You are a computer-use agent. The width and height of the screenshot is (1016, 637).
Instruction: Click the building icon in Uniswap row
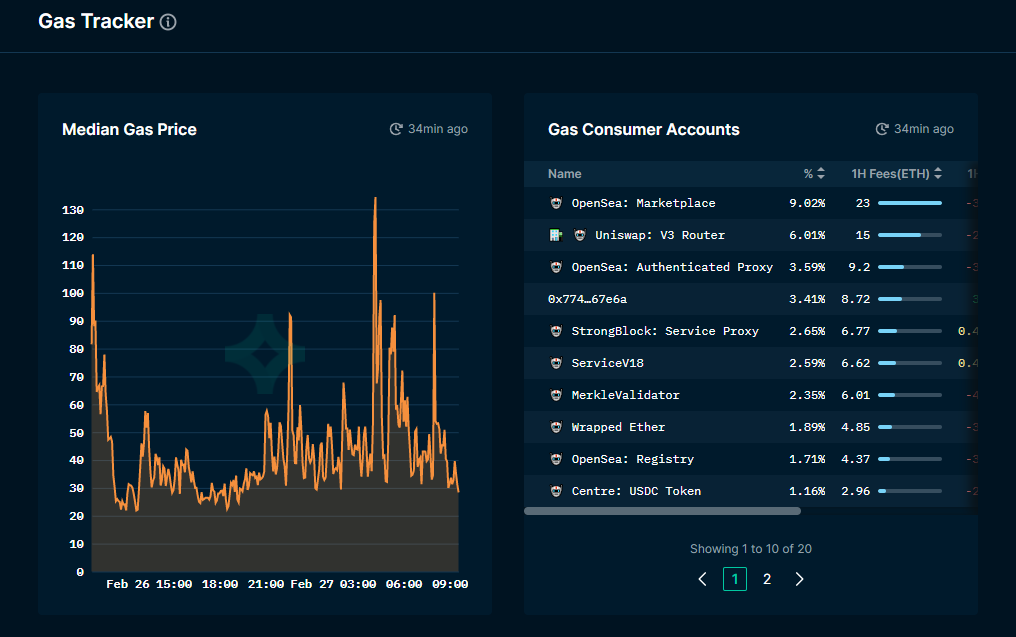coord(555,235)
